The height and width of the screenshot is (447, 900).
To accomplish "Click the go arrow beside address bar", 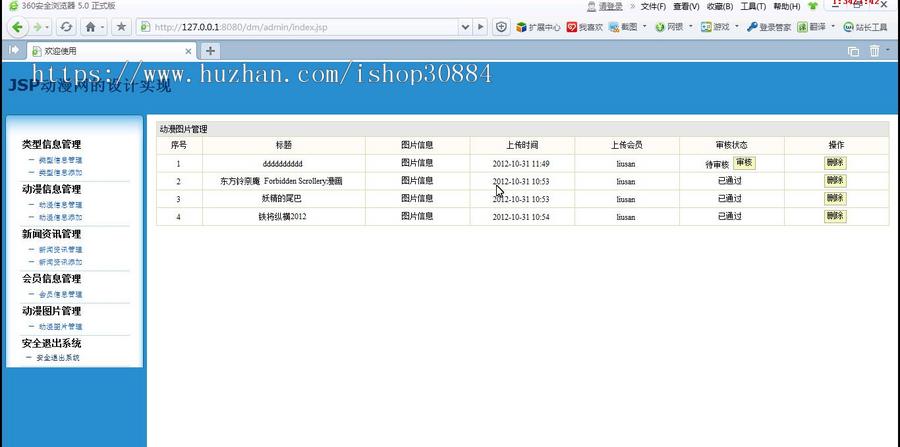I will 481,26.
